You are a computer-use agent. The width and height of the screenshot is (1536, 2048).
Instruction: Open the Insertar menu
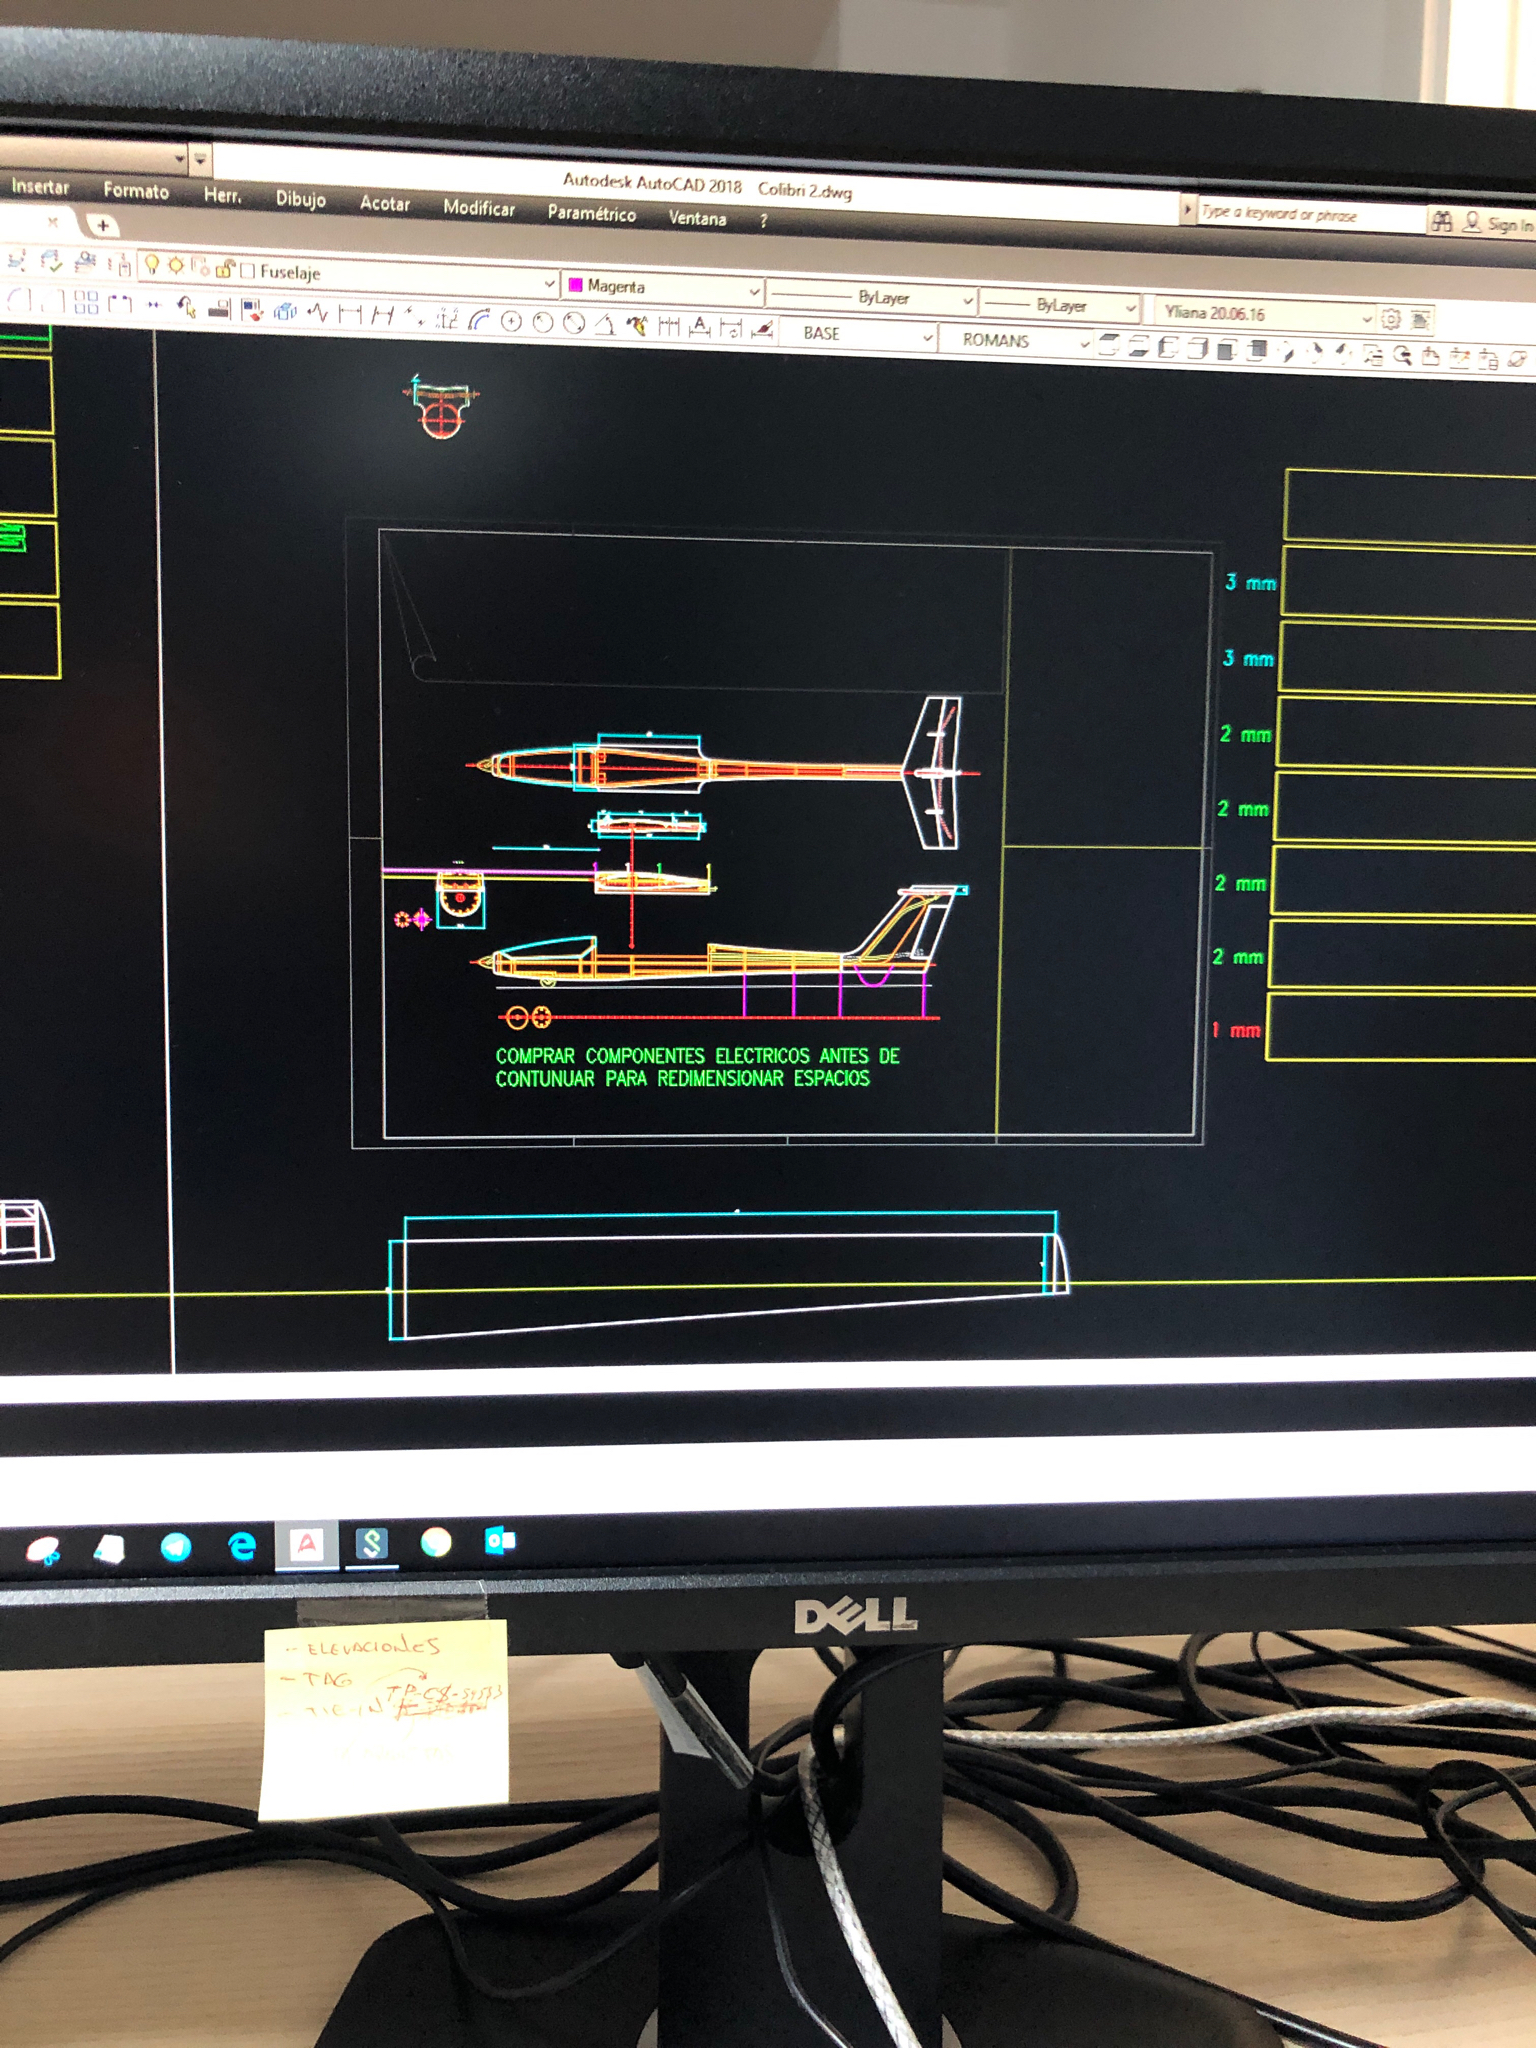pos(40,186)
